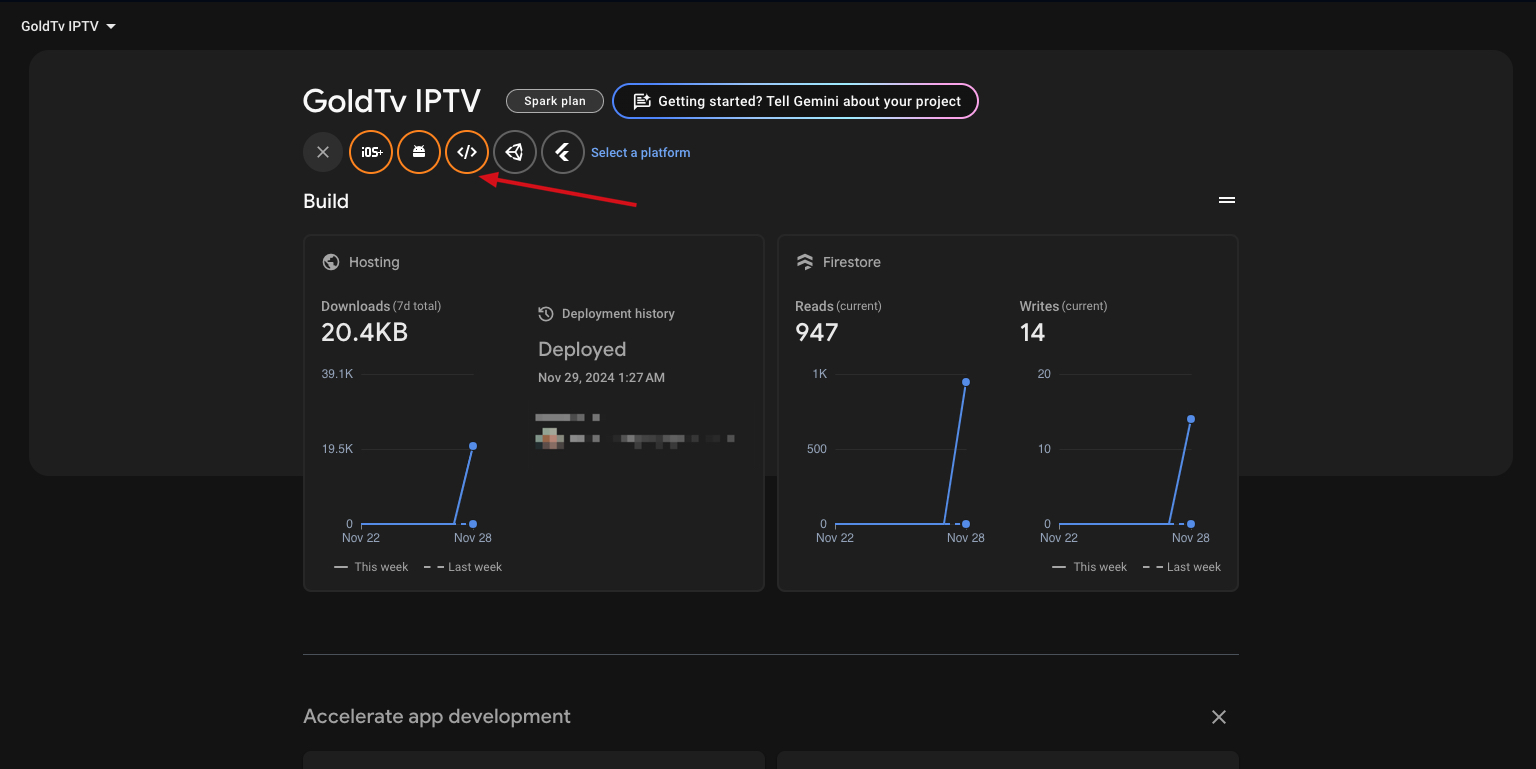Image resolution: width=1536 pixels, height=769 pixels.
Task: Open the Gemini getting started prompt
Action: click(x=795, y=101)
